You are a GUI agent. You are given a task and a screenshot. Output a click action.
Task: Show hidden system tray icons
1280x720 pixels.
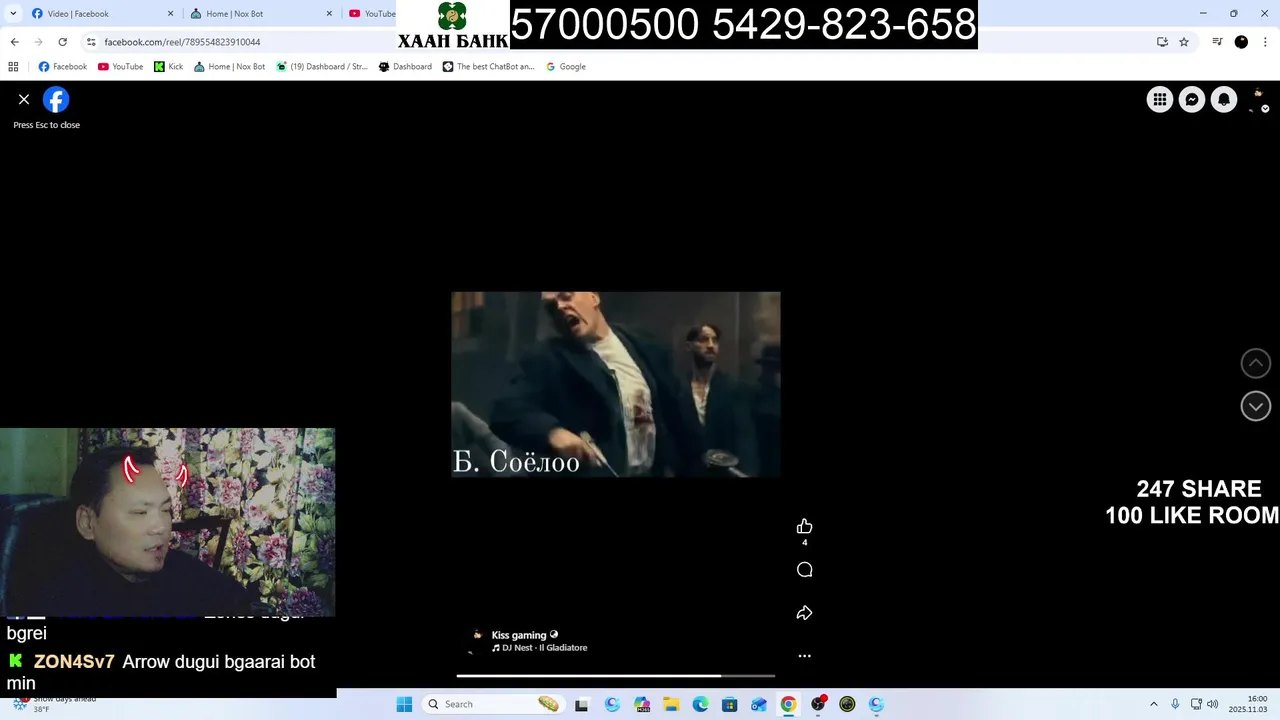coord(1153,704)
